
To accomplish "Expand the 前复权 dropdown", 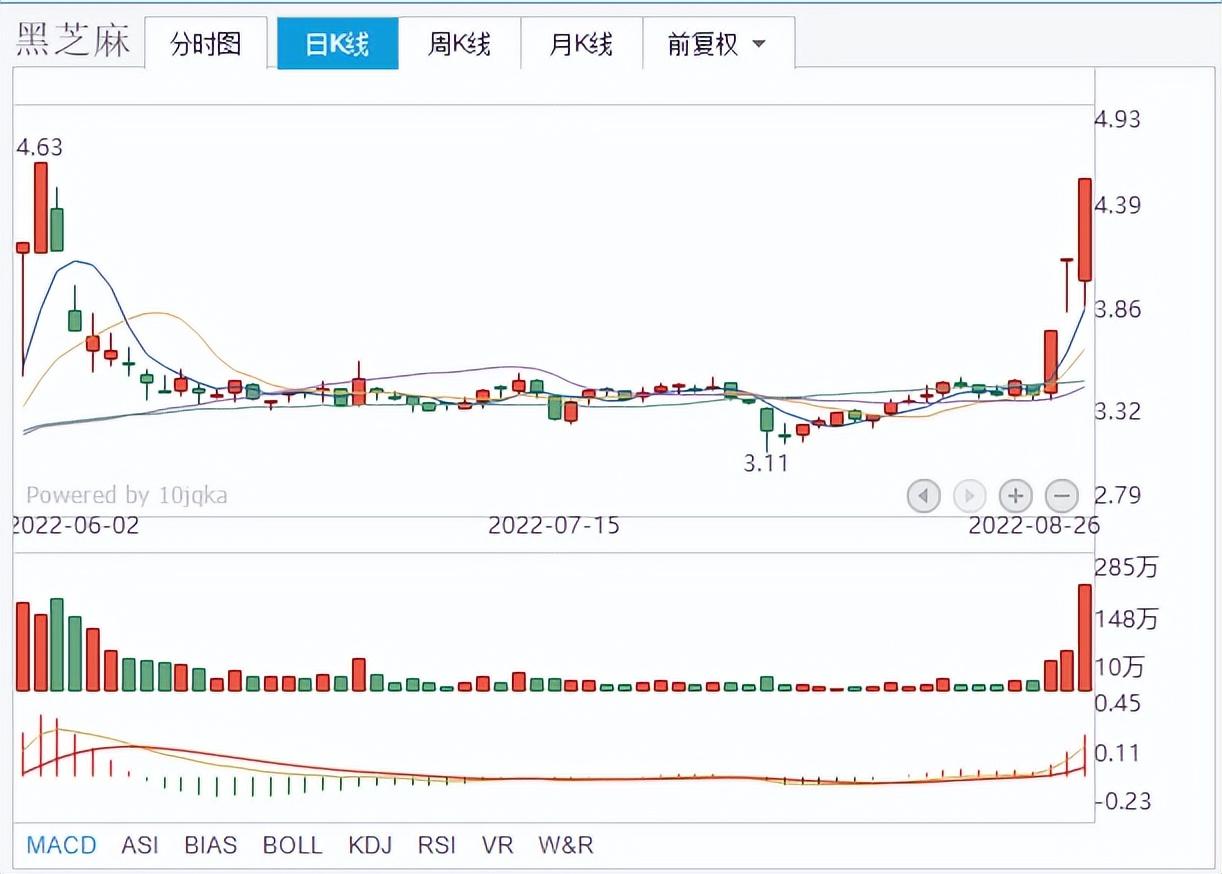I will (x=718, y=44).
